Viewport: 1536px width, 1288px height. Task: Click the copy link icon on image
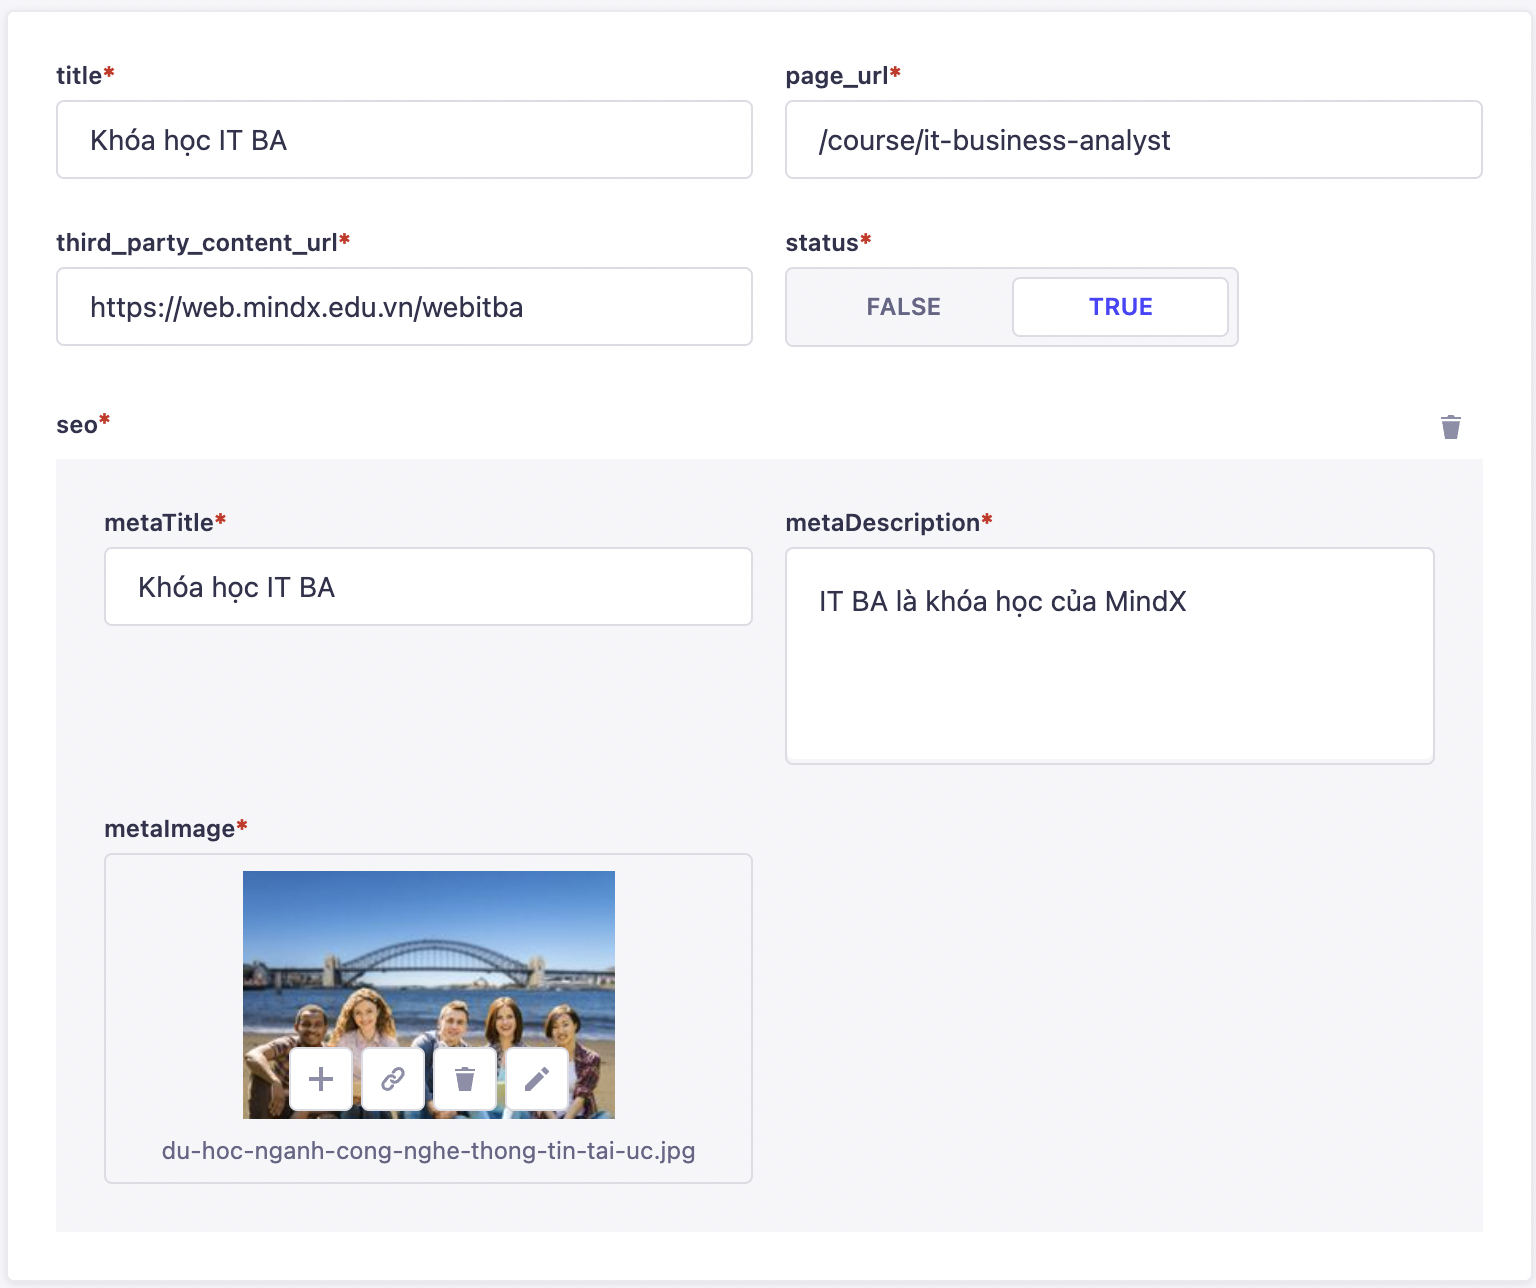[393, 1079]
